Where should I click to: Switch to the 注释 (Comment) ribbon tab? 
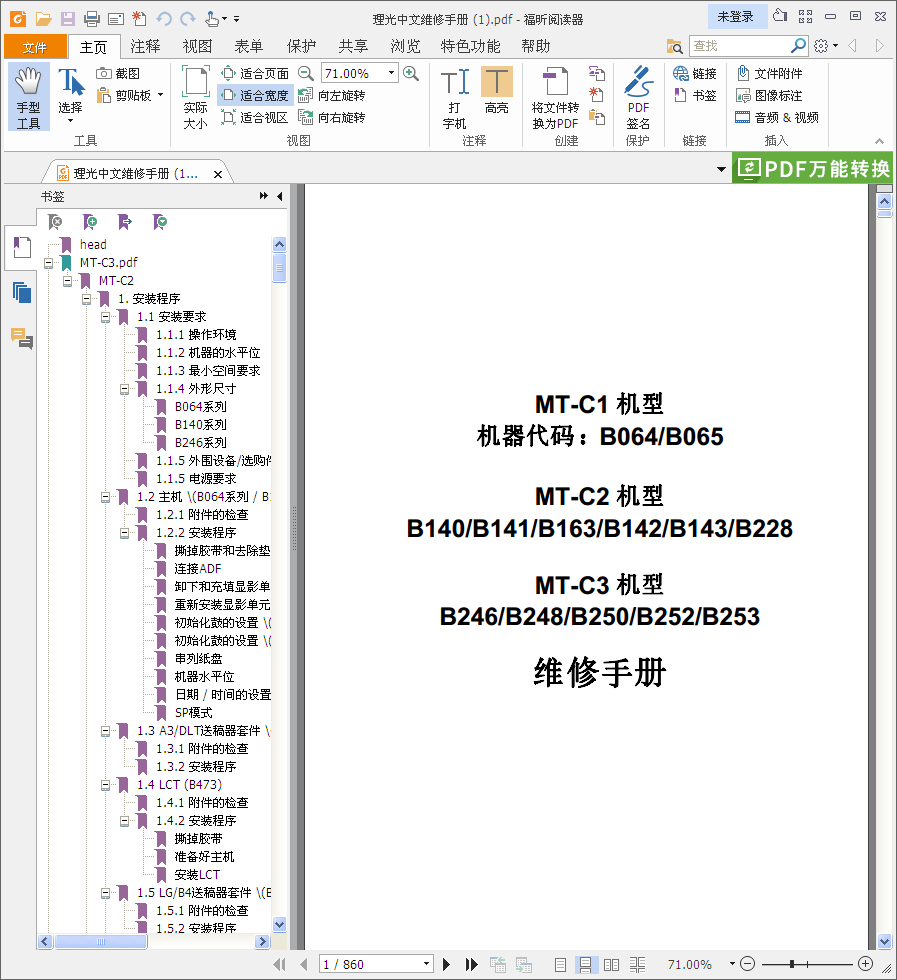[x=145, y=46]
